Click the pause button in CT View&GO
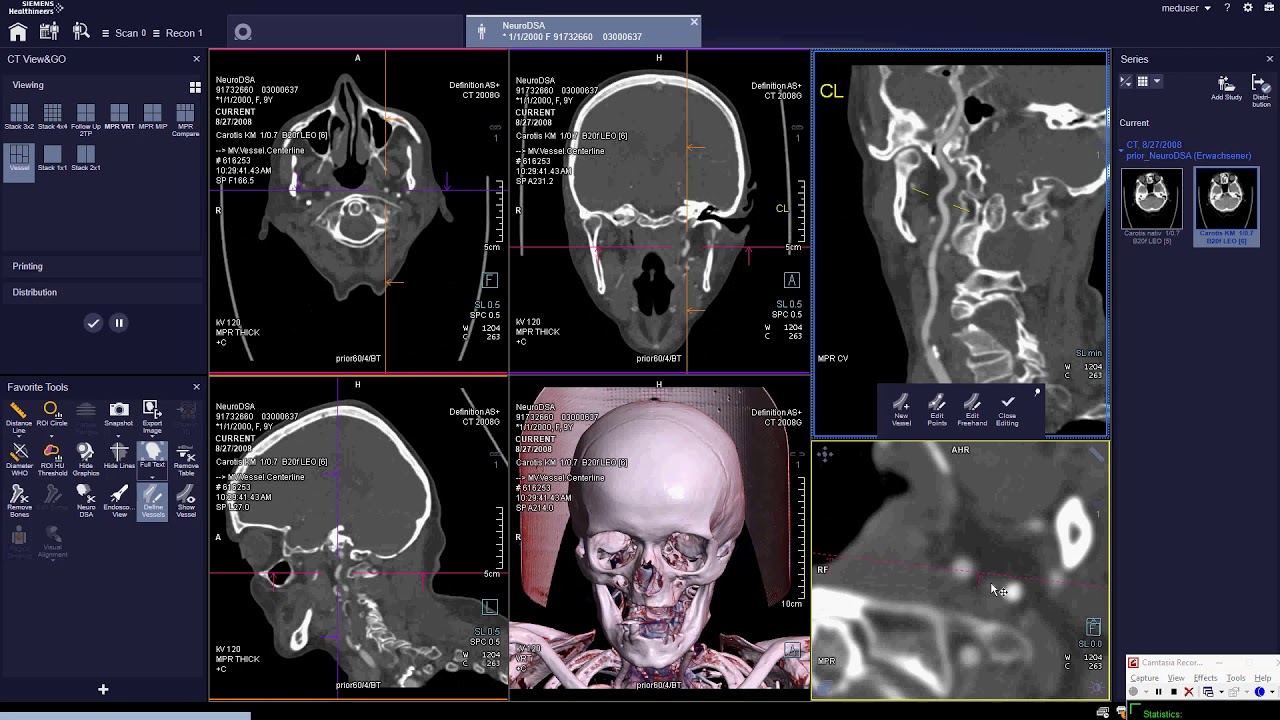This screenshot has height=720, width=1280. [x=119, y=323]
